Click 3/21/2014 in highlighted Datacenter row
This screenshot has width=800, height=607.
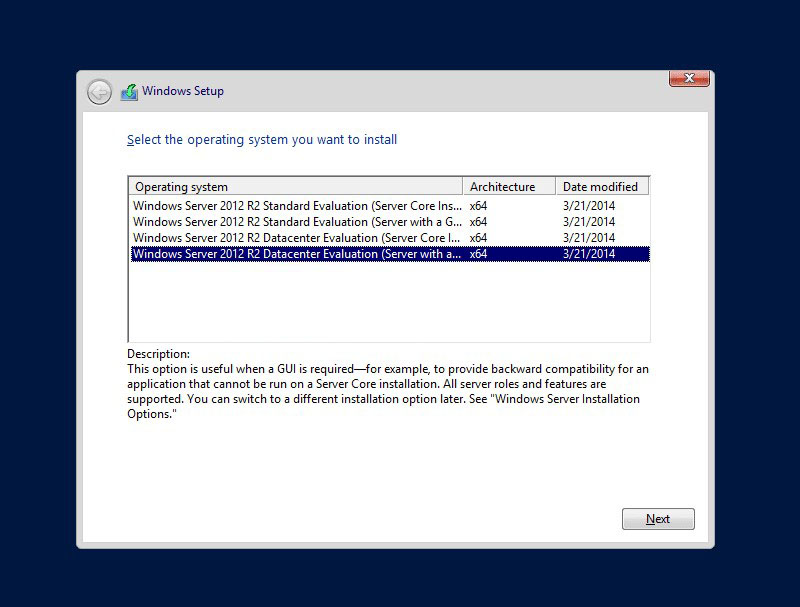pos(589,254)
